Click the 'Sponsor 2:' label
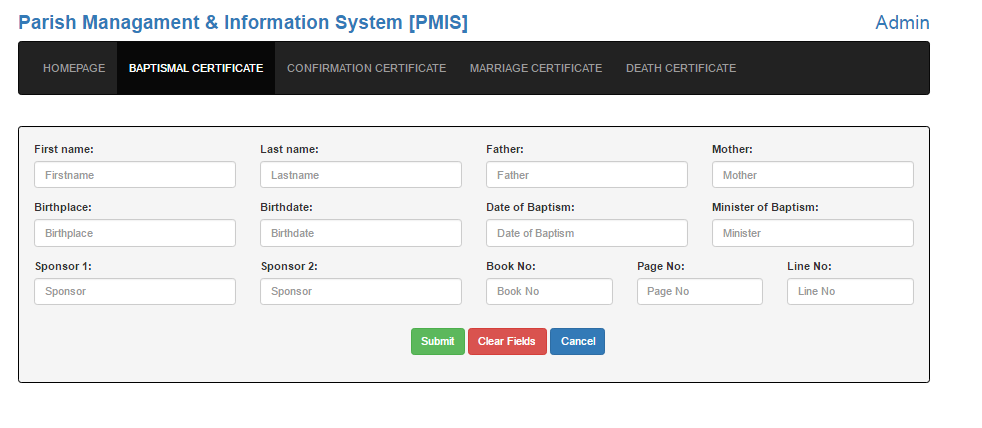 289,266
